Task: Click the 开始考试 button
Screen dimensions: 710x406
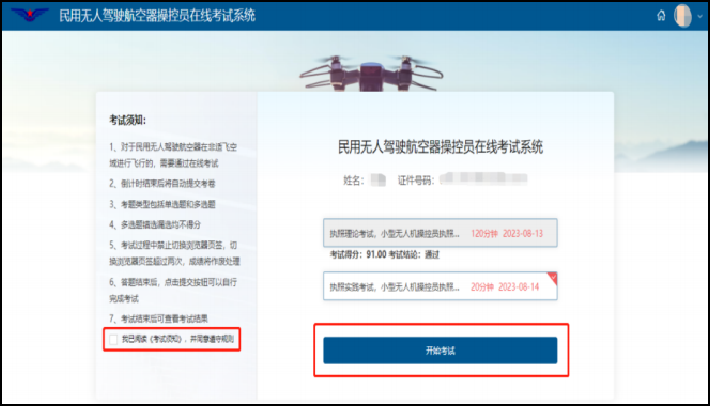Action: [x=440, y=350]
